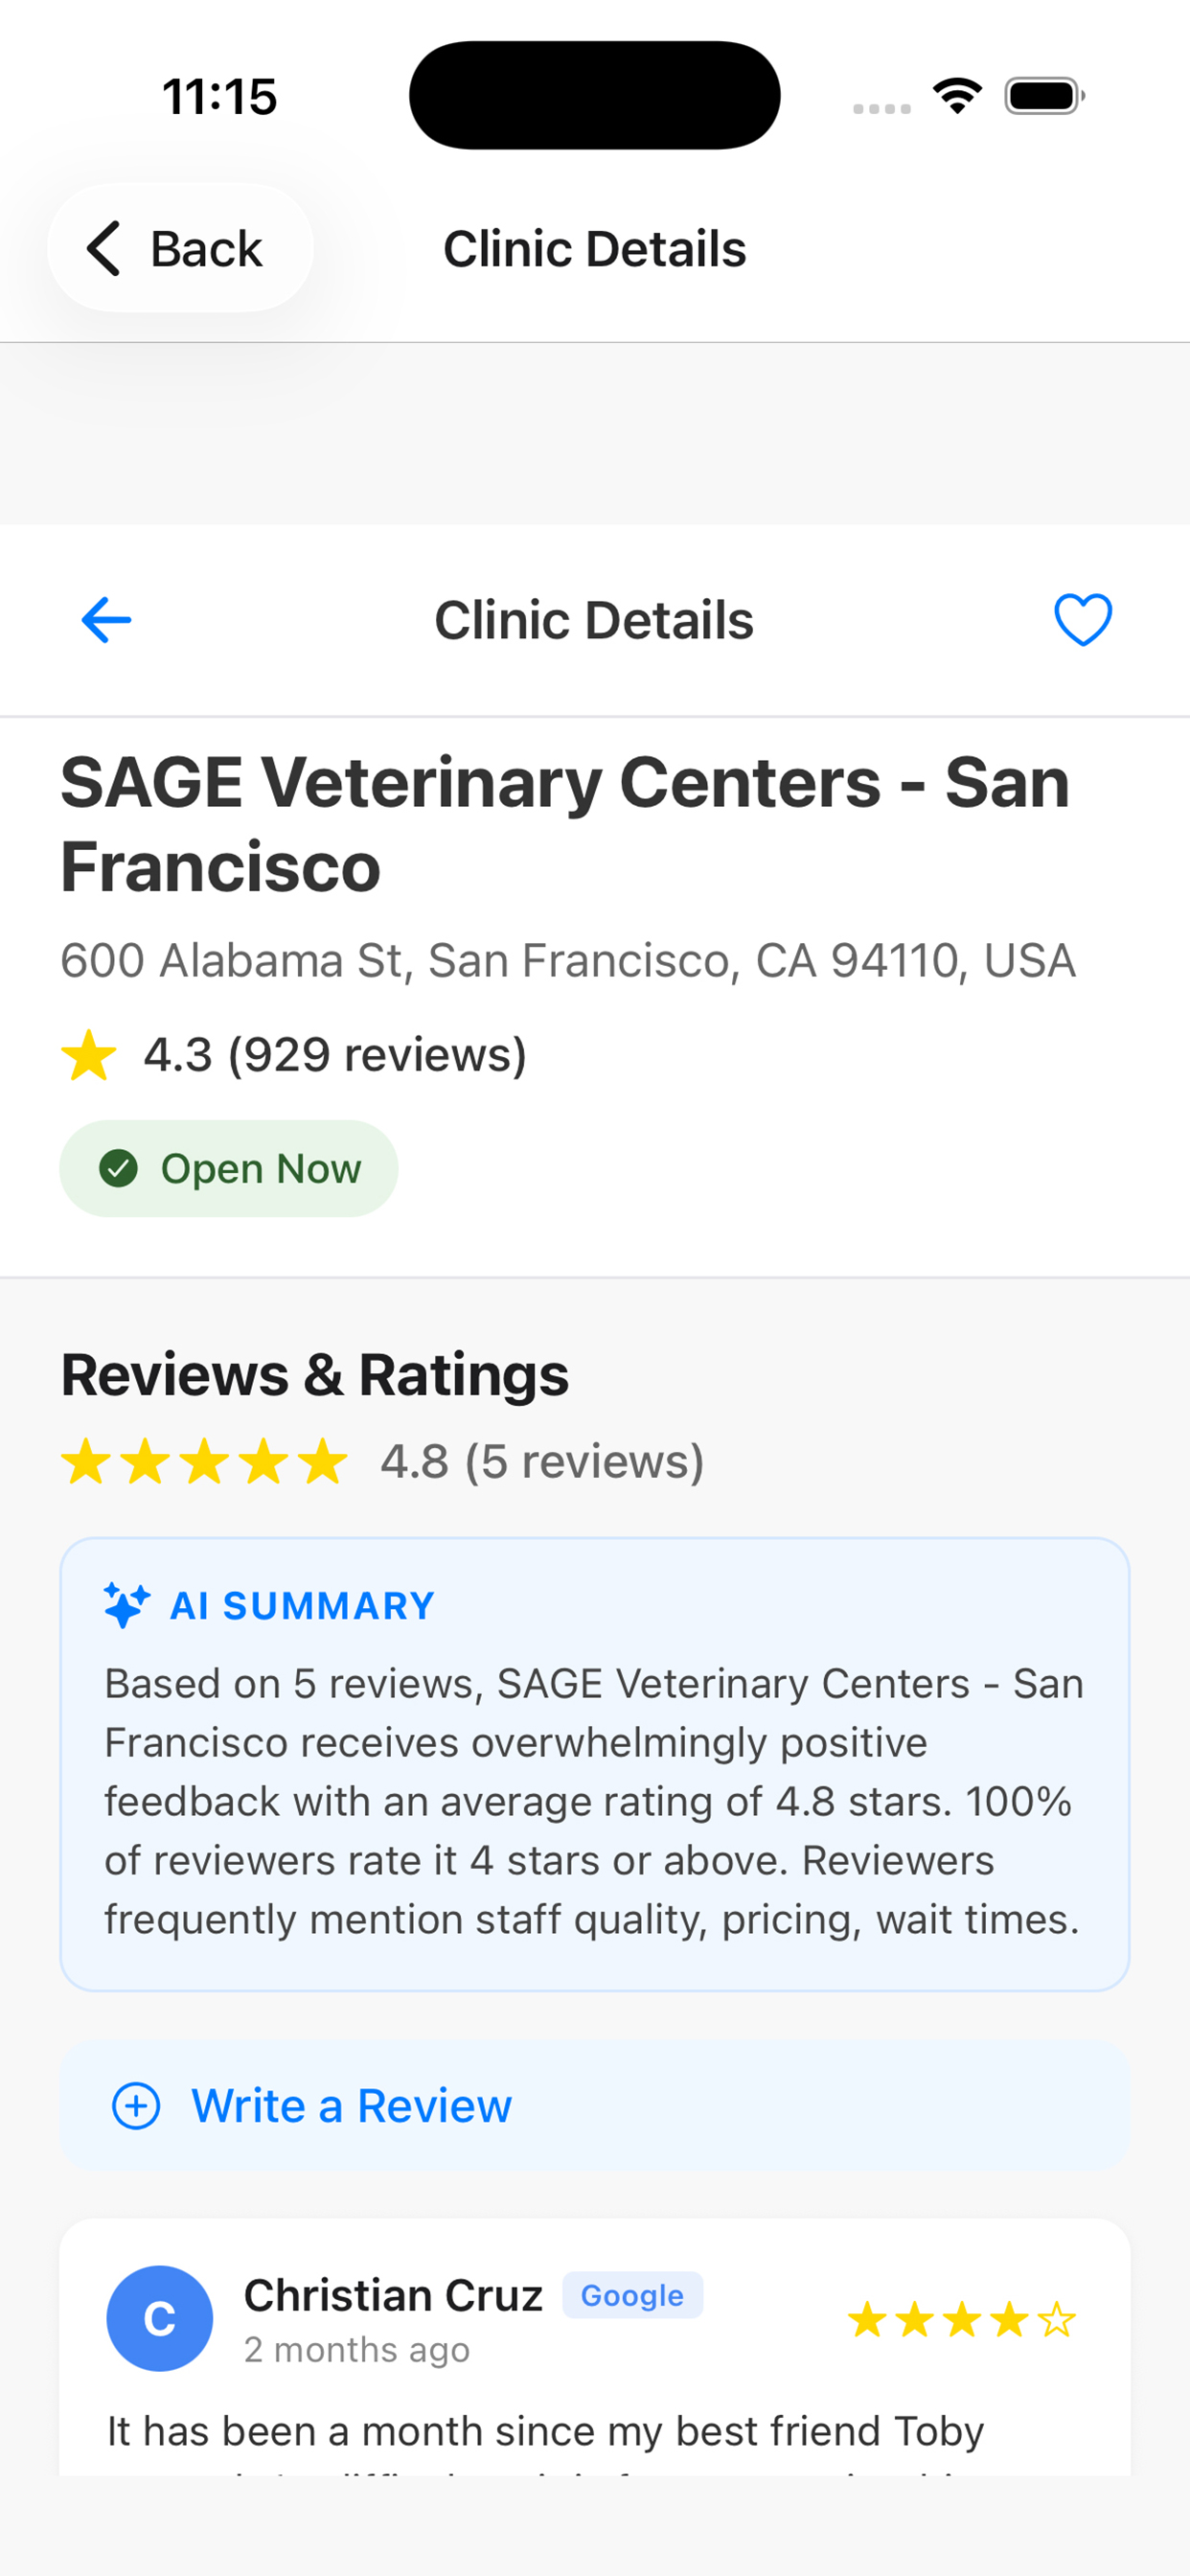Tap the clinic address text

click(567, 961)
